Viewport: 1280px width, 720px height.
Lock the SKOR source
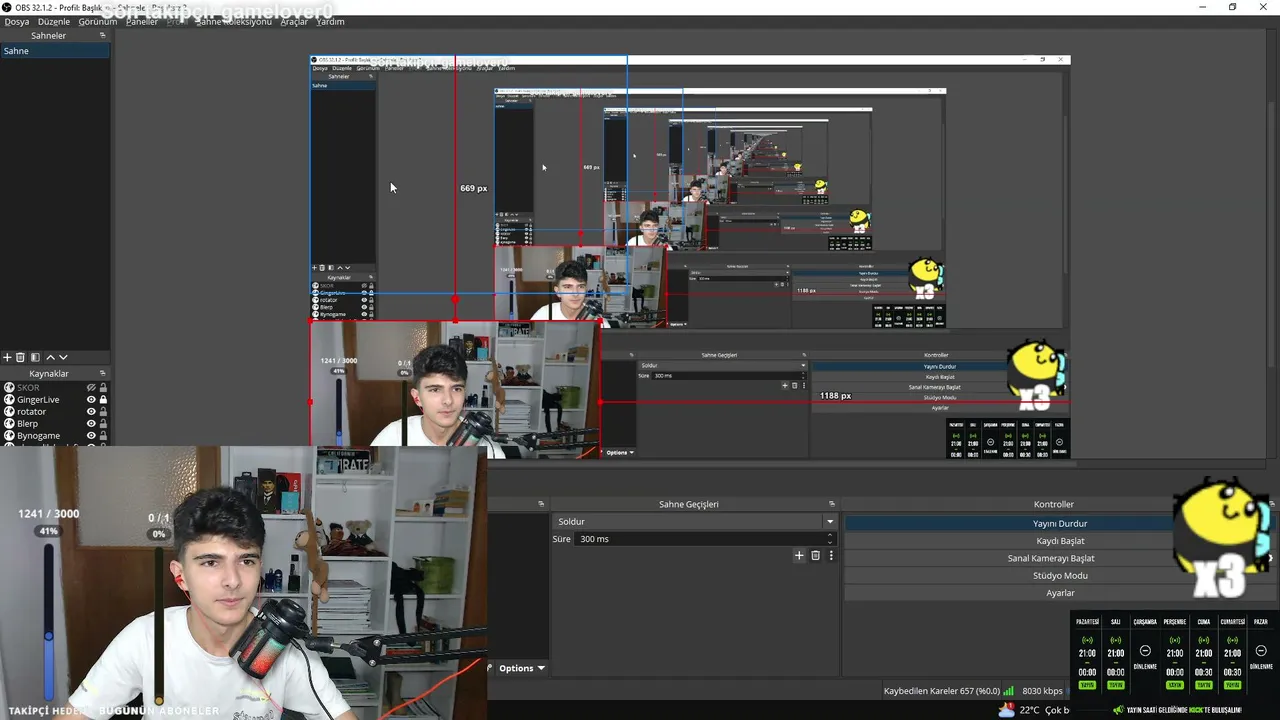pos(103,387)
